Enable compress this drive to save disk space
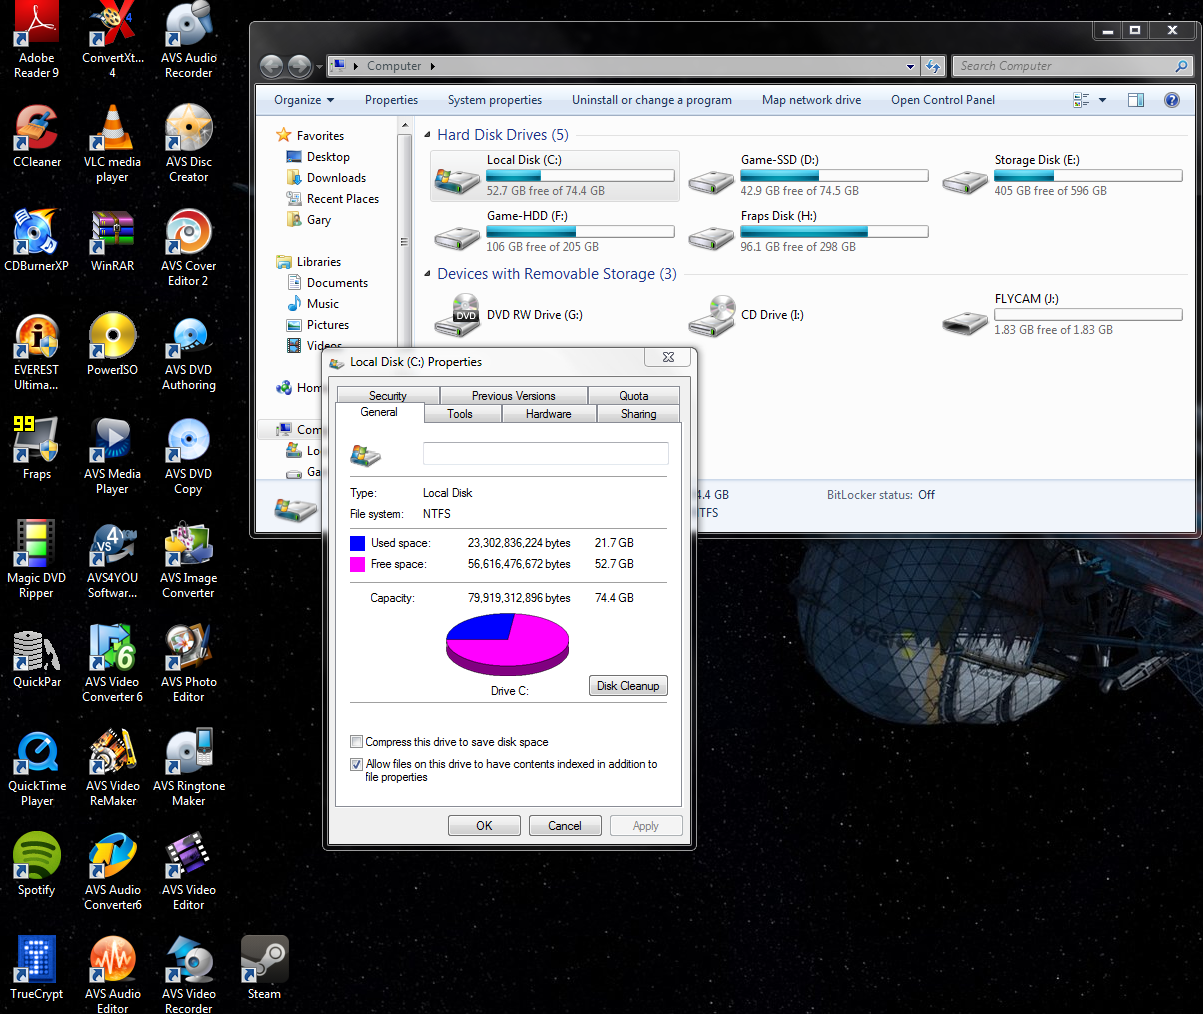Screen dimensions: 1203x1014 tap(356, 742)
